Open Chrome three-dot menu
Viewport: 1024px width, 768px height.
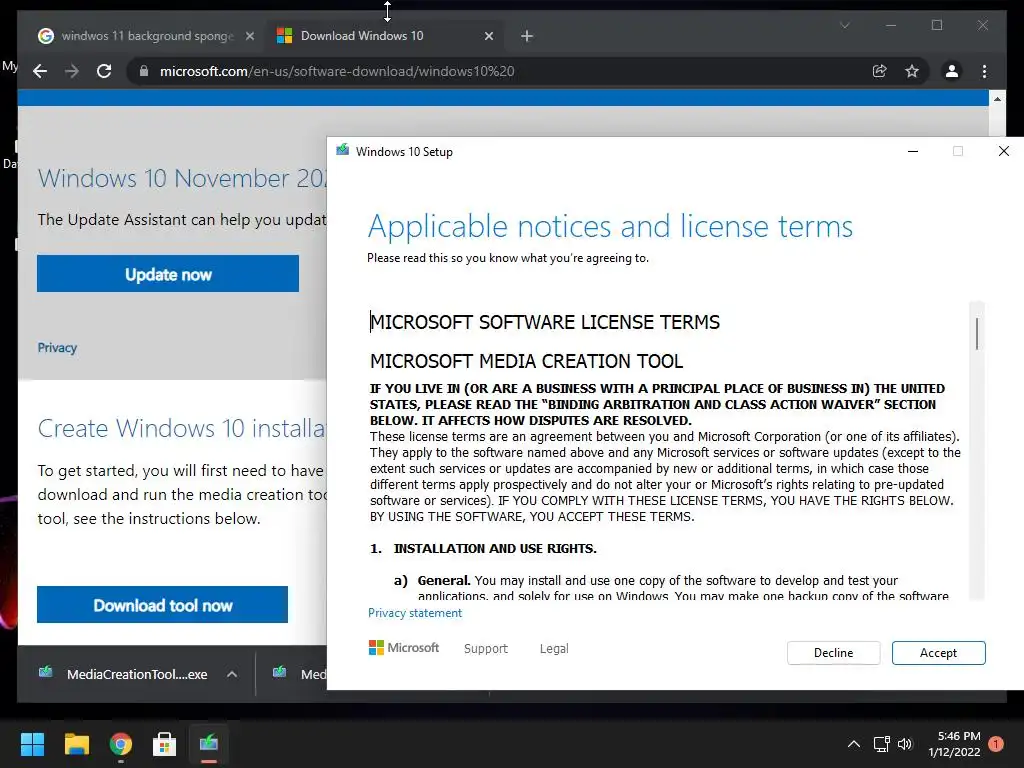(x=984, y=71)
